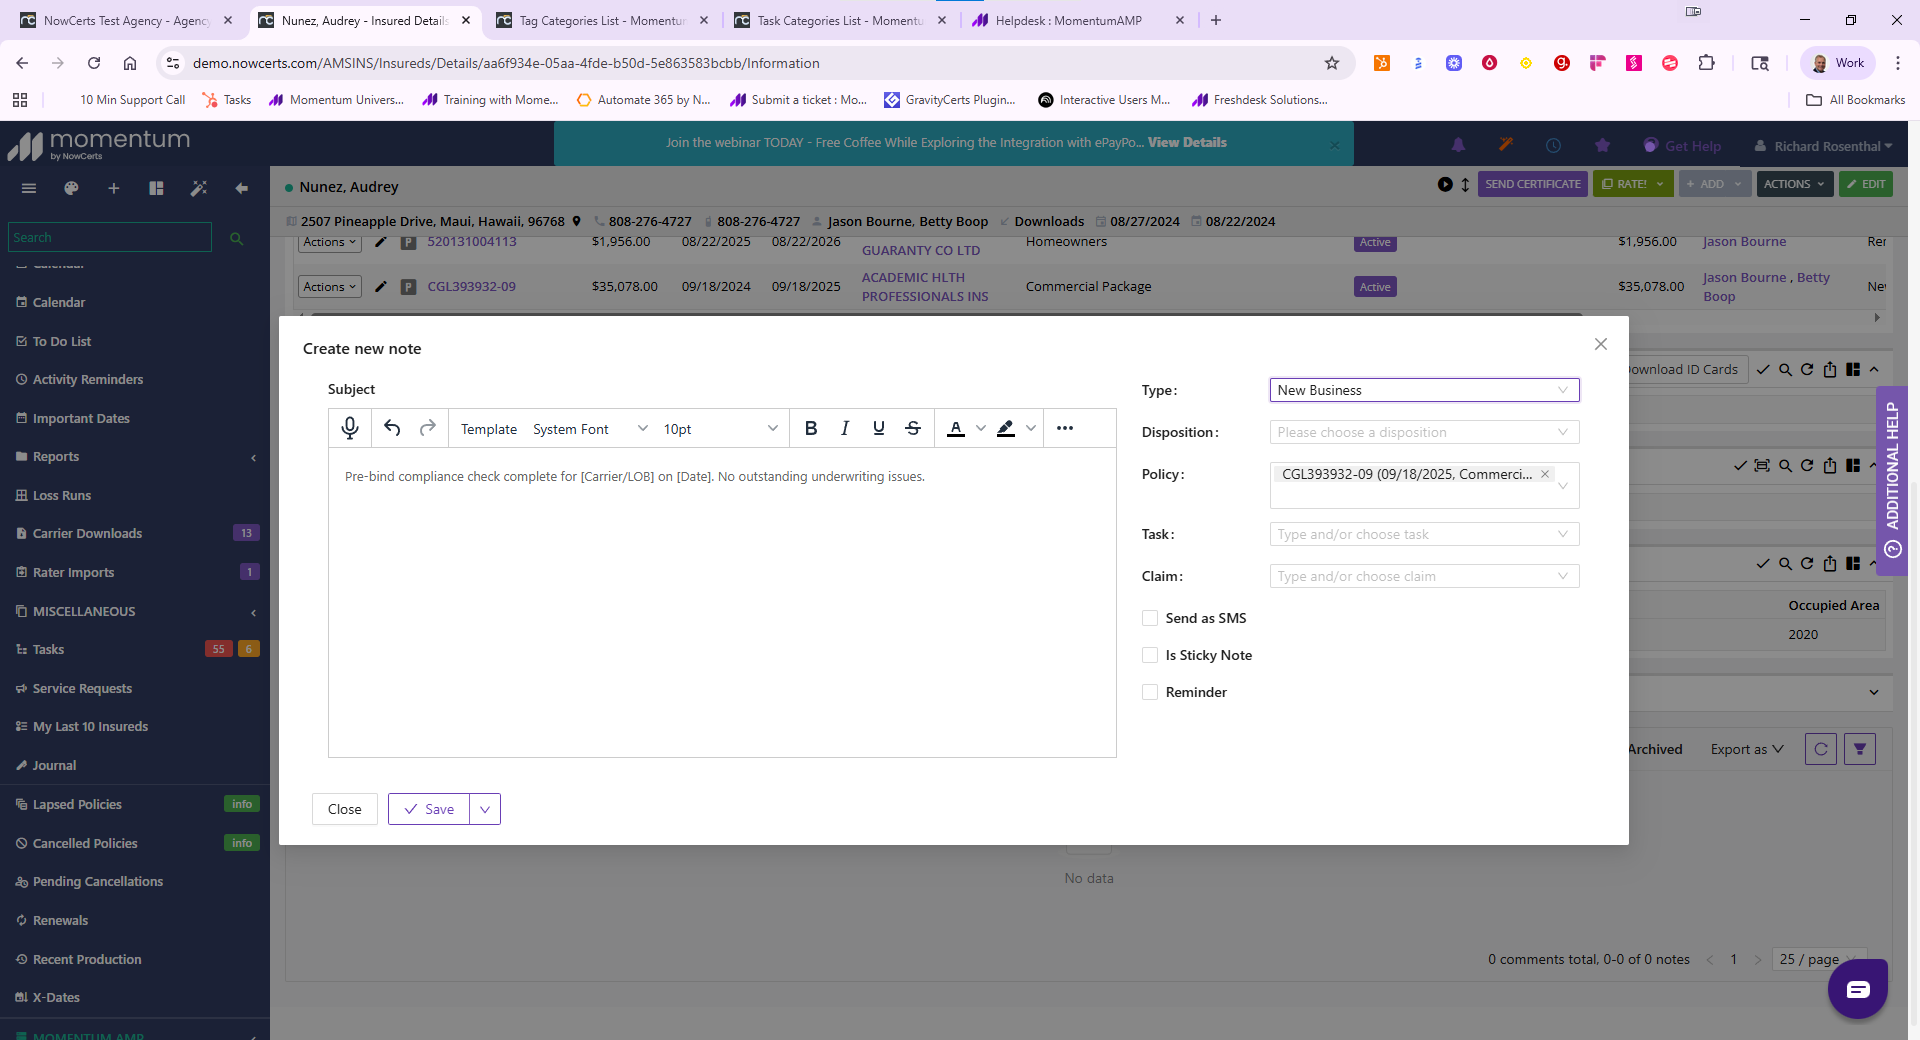Screen dimensions: 1920x1040
Task: Open Carrier Downloads from the sidebar
Action: coord(87,533)
